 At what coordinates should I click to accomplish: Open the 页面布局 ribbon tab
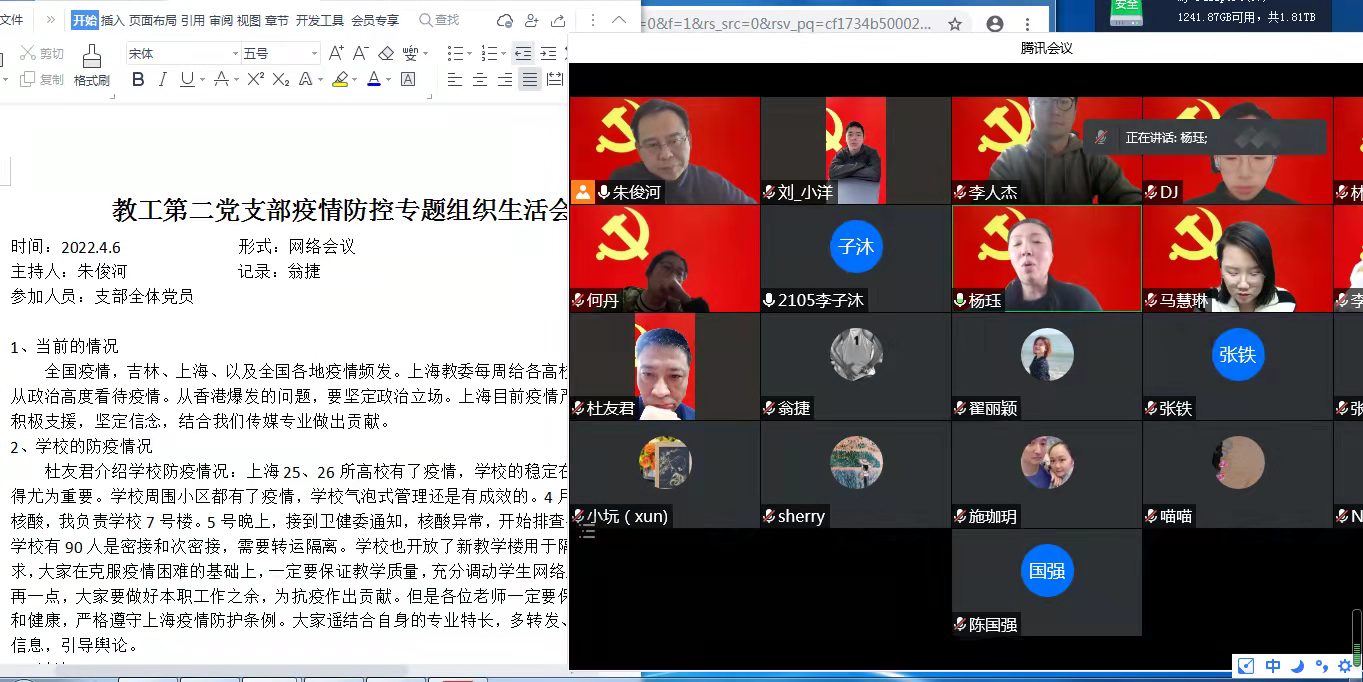click(x=153, y=20)
